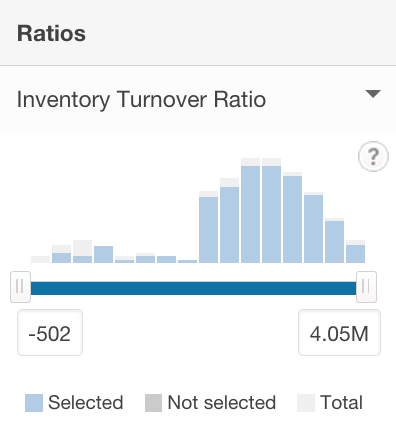This screenshot has height=423, width=396.
Task: Select the rightmost histogram bar
Action: (355, 252)
